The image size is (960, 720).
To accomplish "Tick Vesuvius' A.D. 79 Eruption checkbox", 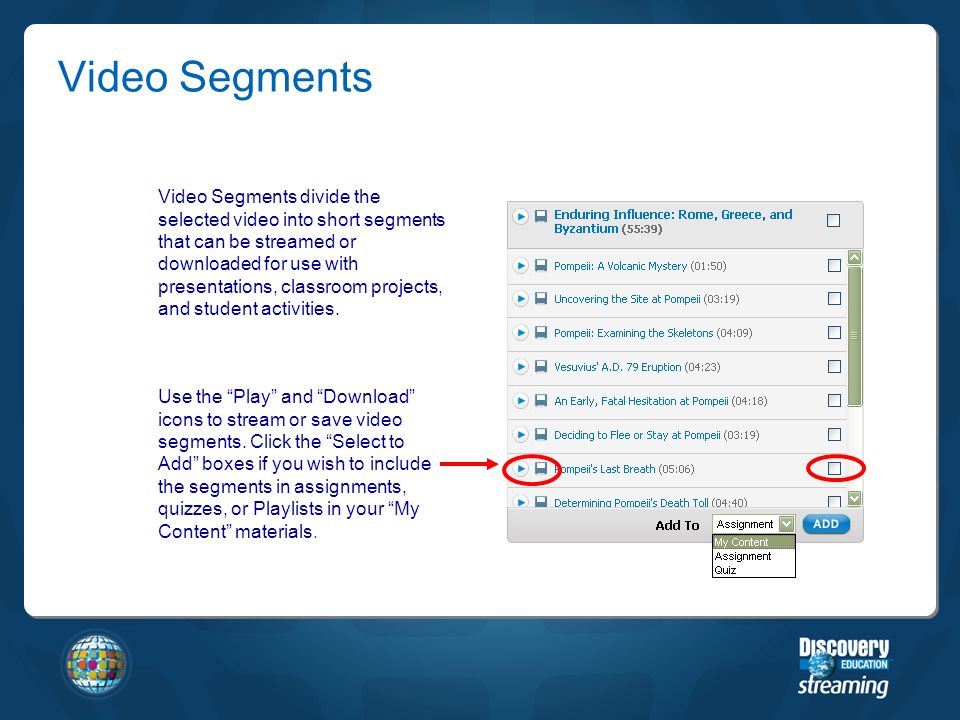I will coord(834,367).
